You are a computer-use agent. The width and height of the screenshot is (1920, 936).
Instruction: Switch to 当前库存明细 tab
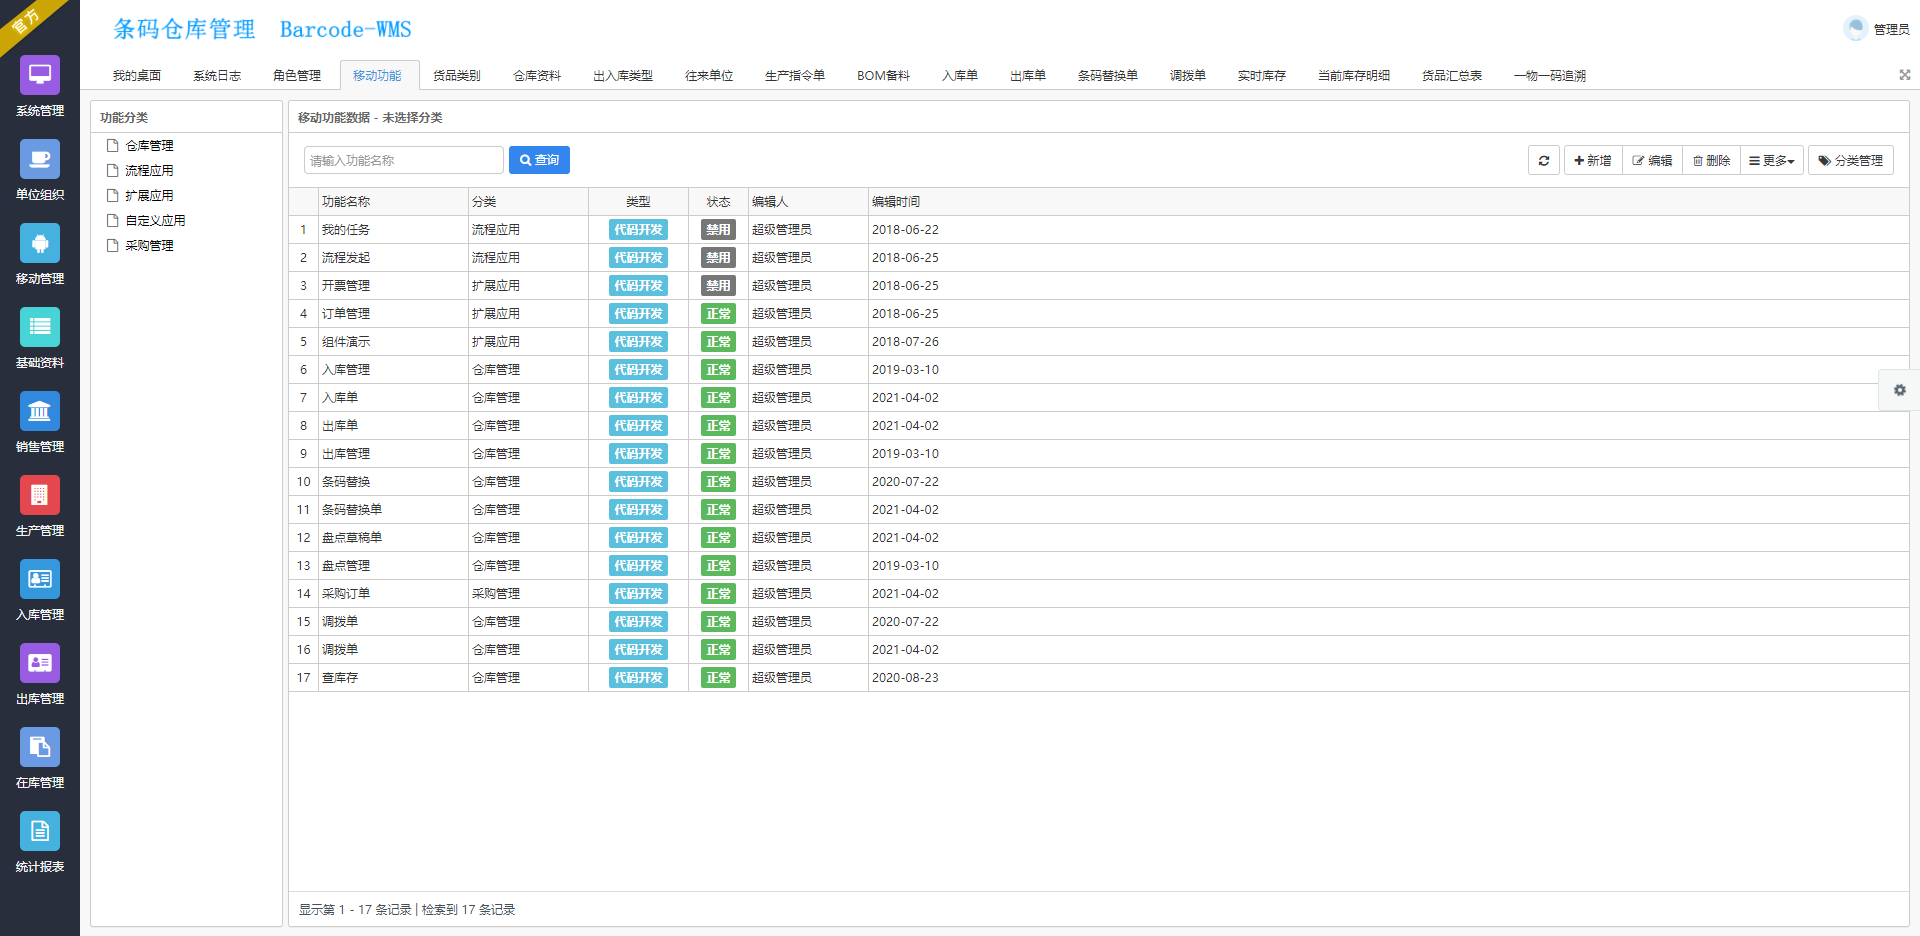click(x=1354, y=76)
